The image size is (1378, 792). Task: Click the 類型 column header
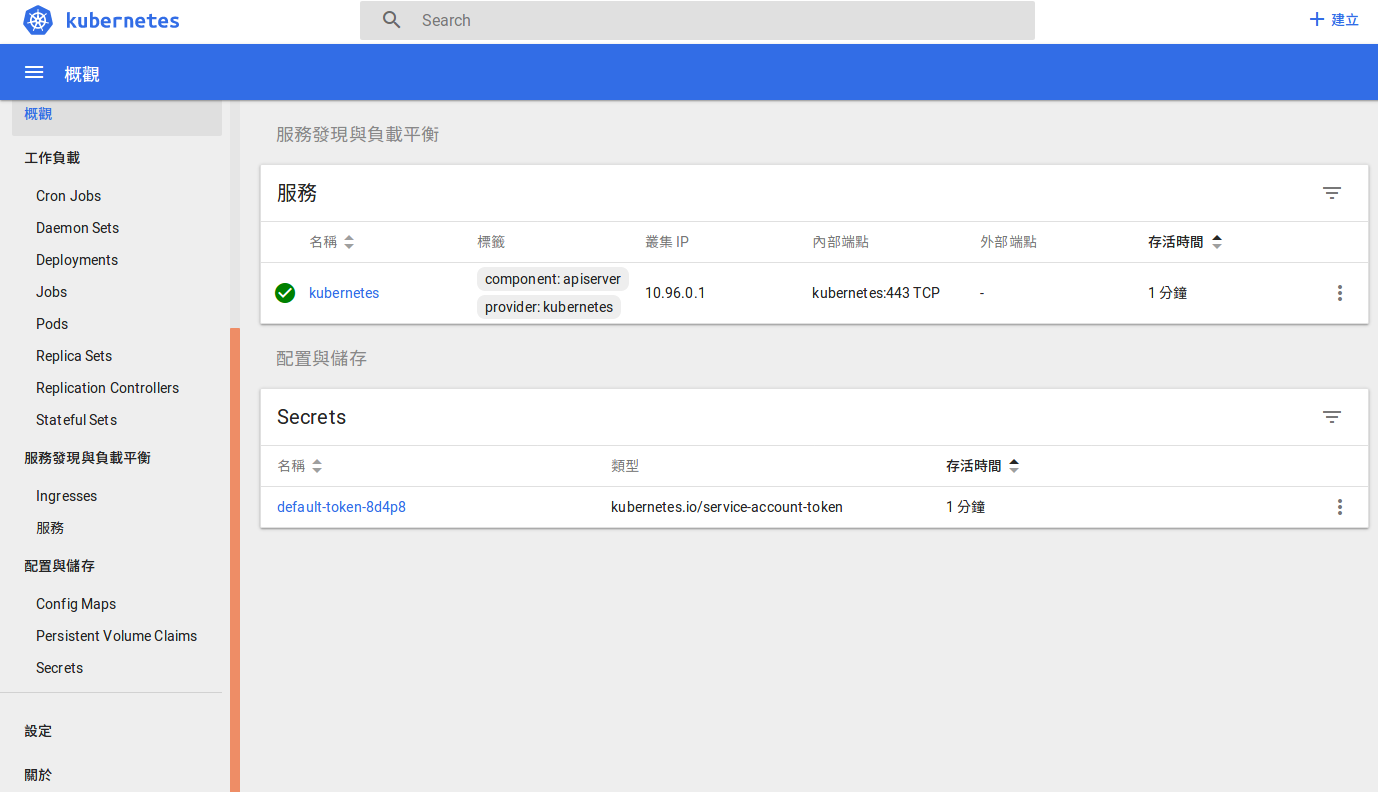coord(625,466)
